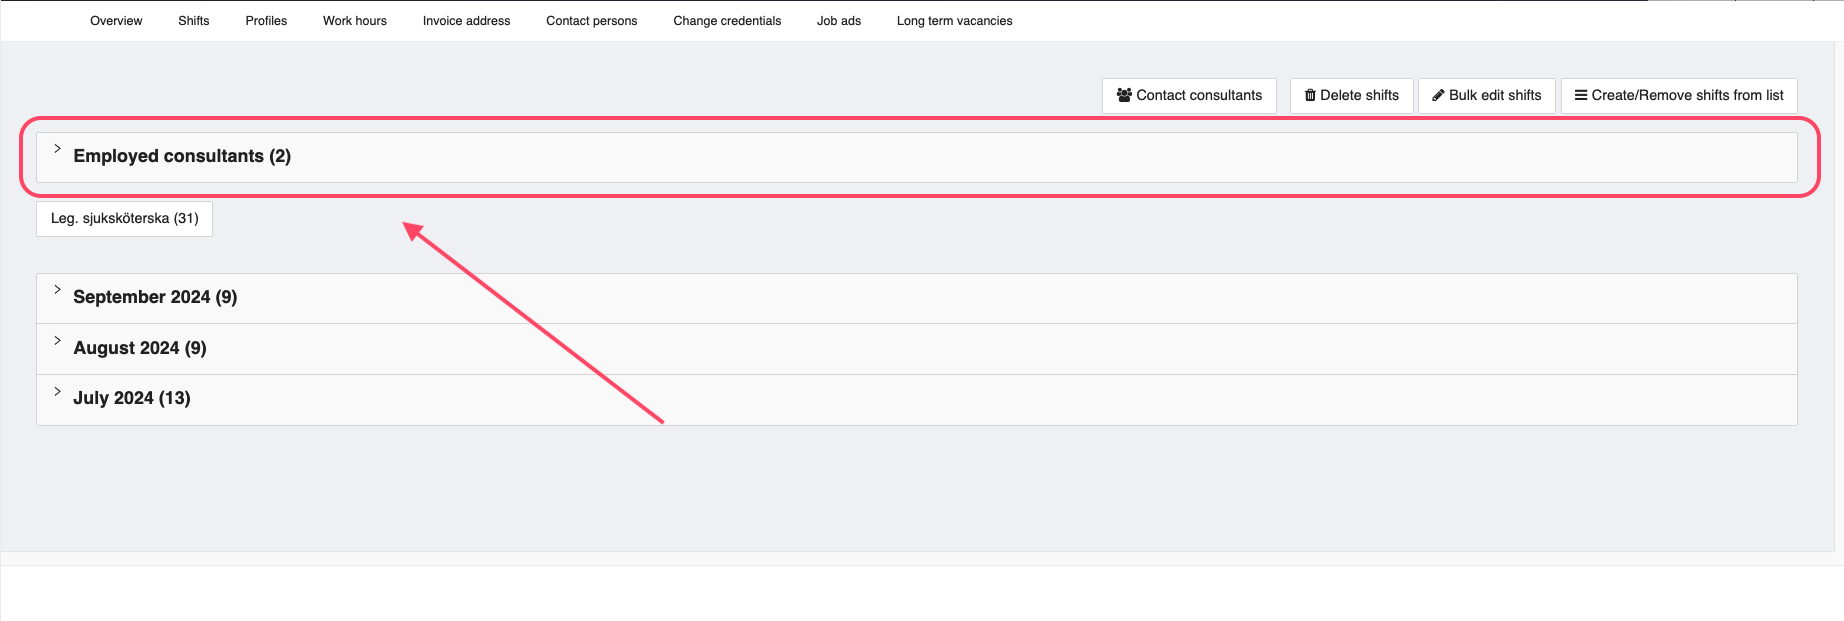This screenshot has width=1844, height=621.
Task: Open the Contact persons tab
Action: [x=591, y=21]
